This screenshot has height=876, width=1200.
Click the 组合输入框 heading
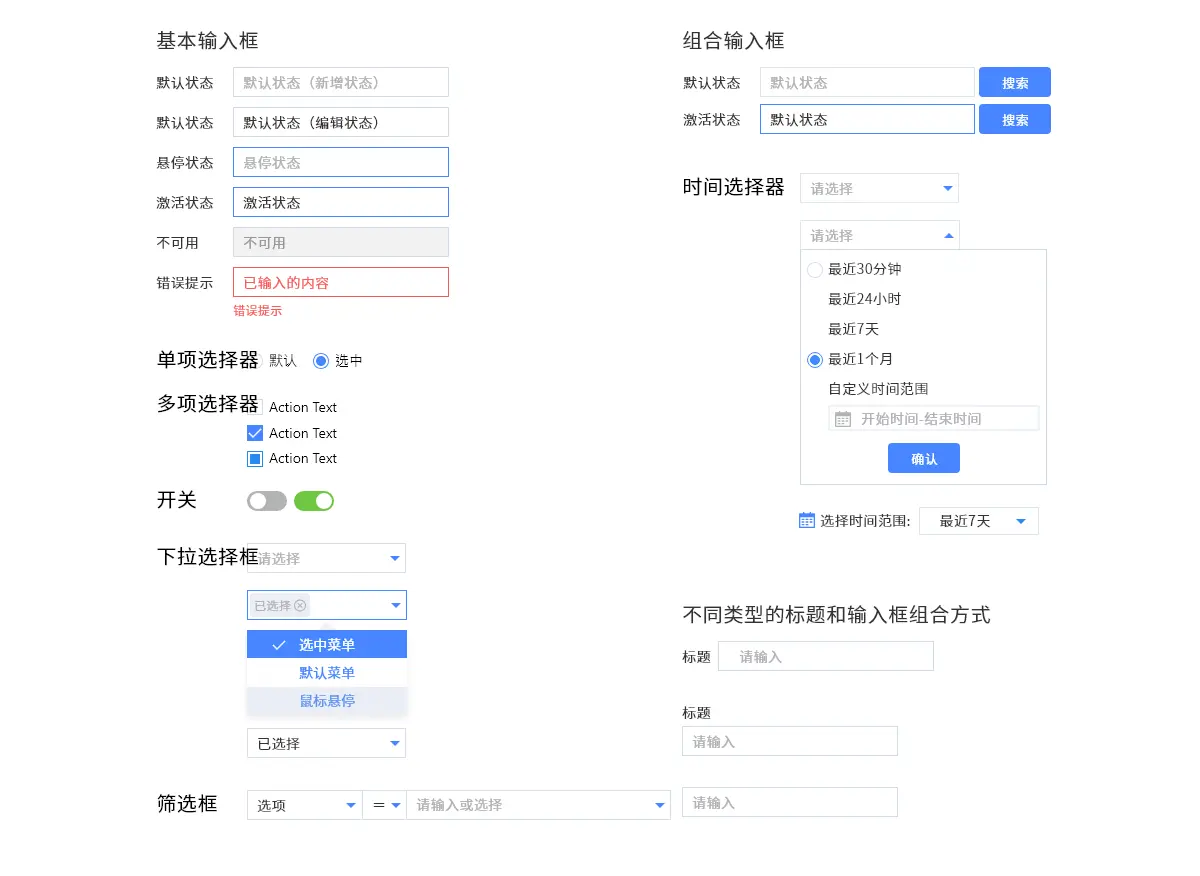point(734,41)
